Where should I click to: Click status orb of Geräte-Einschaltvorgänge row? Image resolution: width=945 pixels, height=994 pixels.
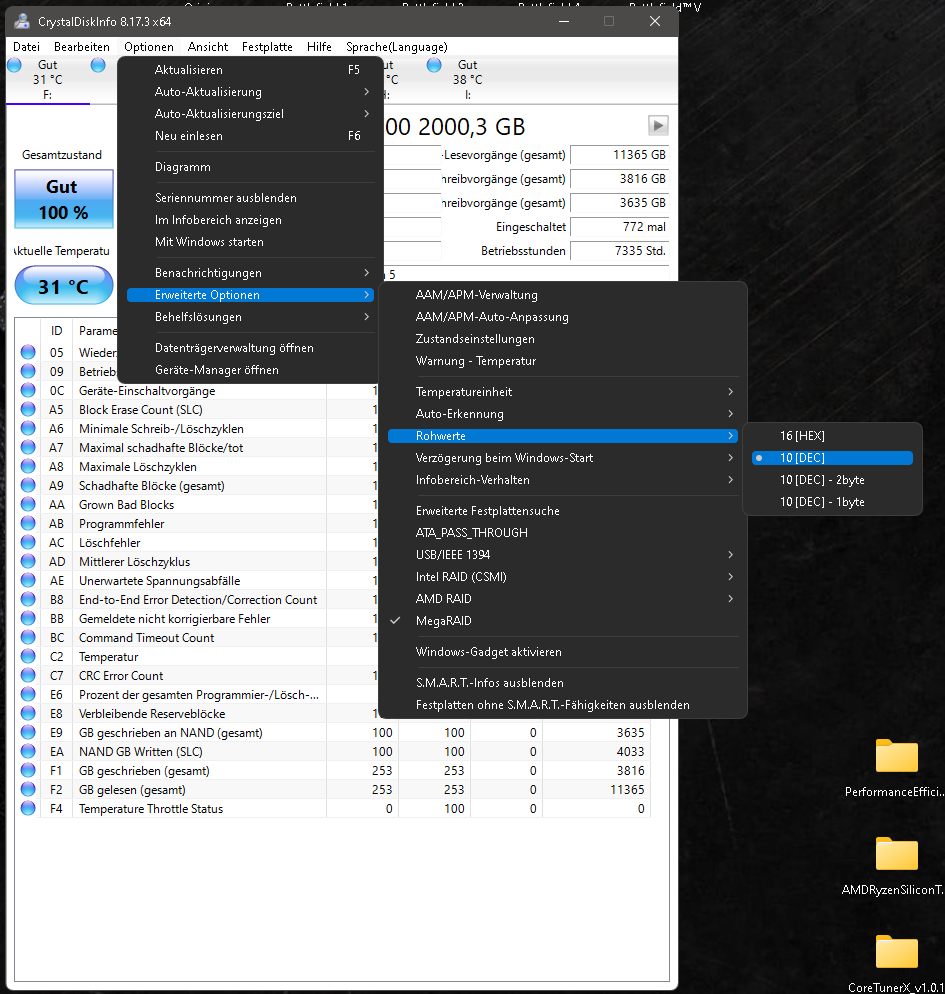[x=28, y=390]
